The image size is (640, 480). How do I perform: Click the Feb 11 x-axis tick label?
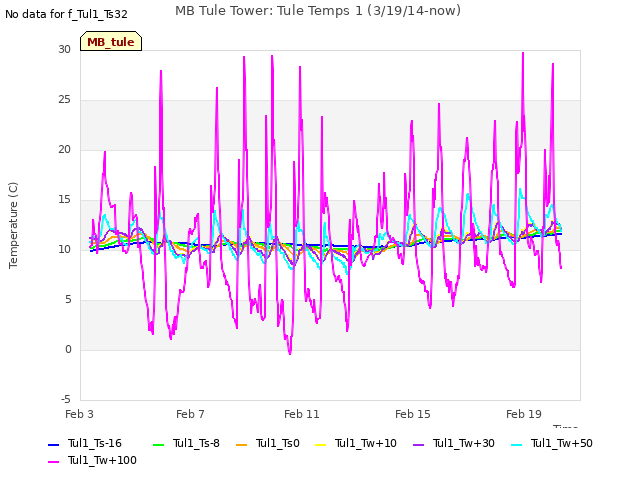(x=302, y=414)
